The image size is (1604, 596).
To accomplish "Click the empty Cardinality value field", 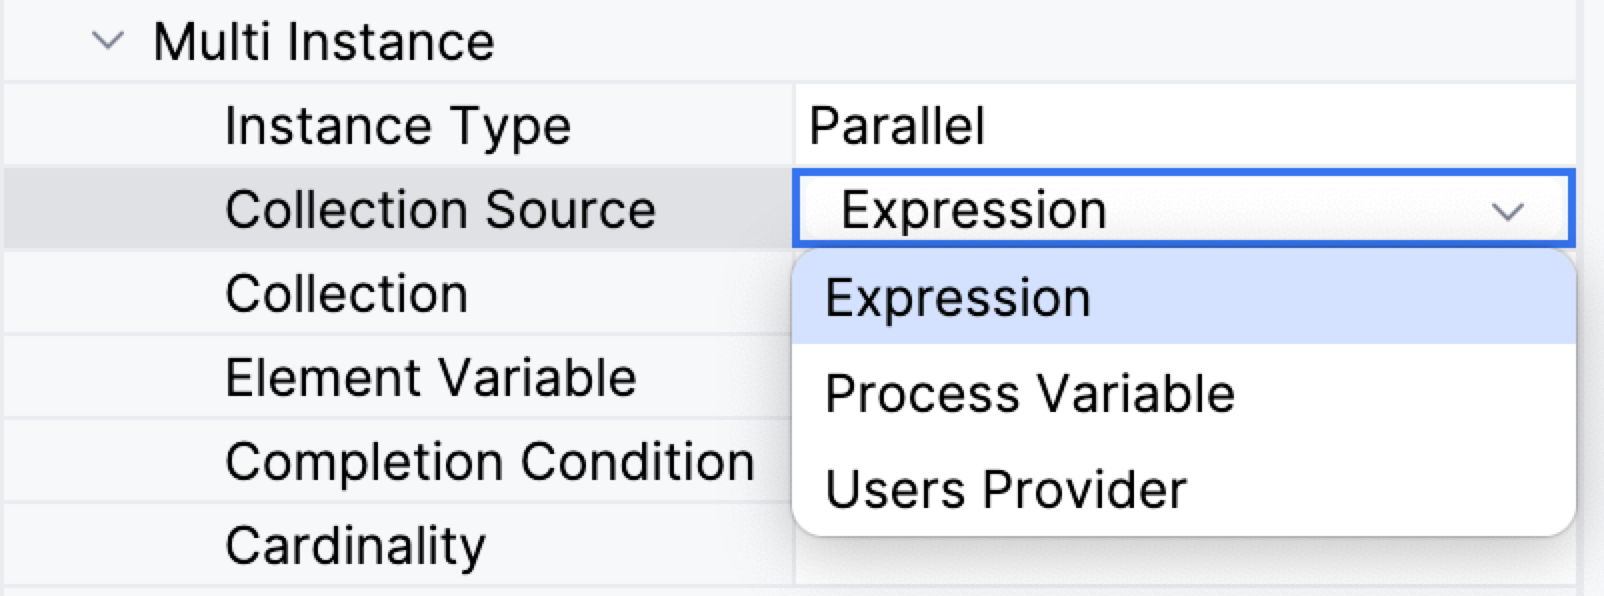I will pyautogui.click(x=1180, y=562).
